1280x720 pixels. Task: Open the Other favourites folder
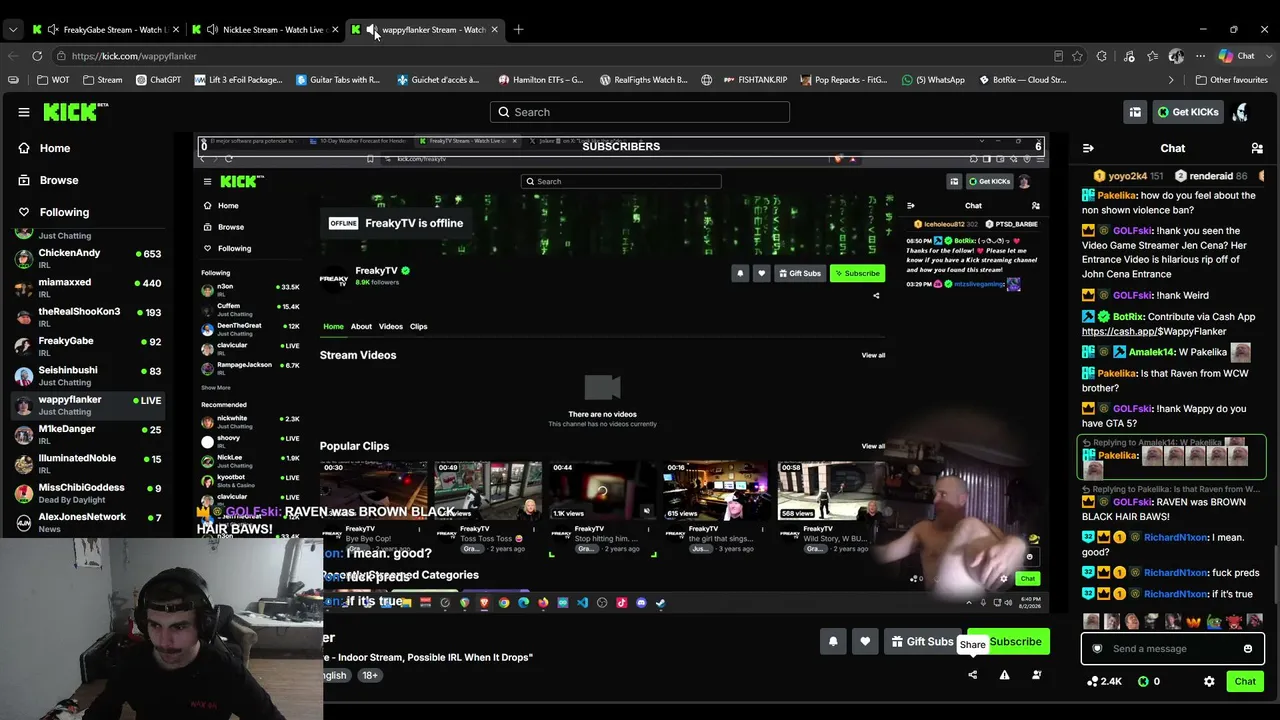[x=1231, y=80]
